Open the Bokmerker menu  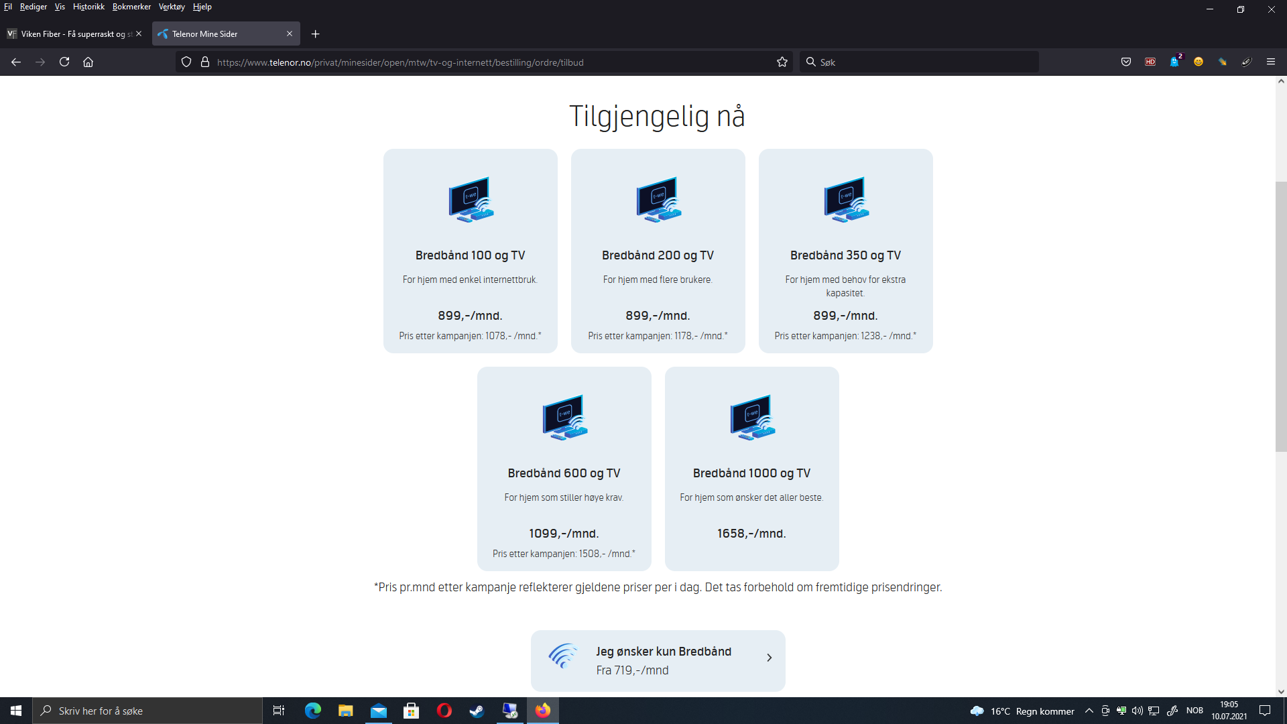[131, 7]
